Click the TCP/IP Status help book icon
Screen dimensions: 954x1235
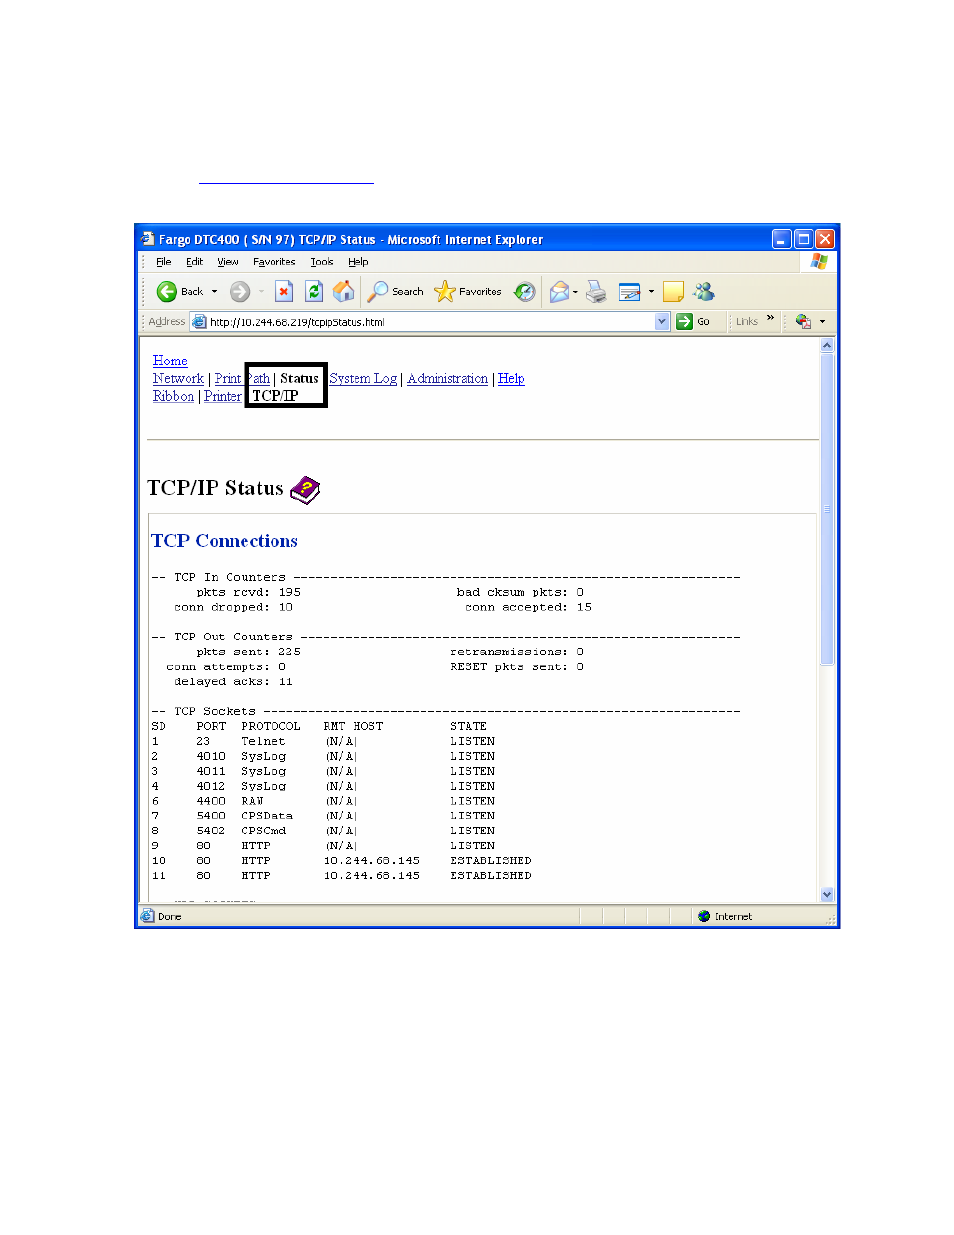tap(305, 490)
